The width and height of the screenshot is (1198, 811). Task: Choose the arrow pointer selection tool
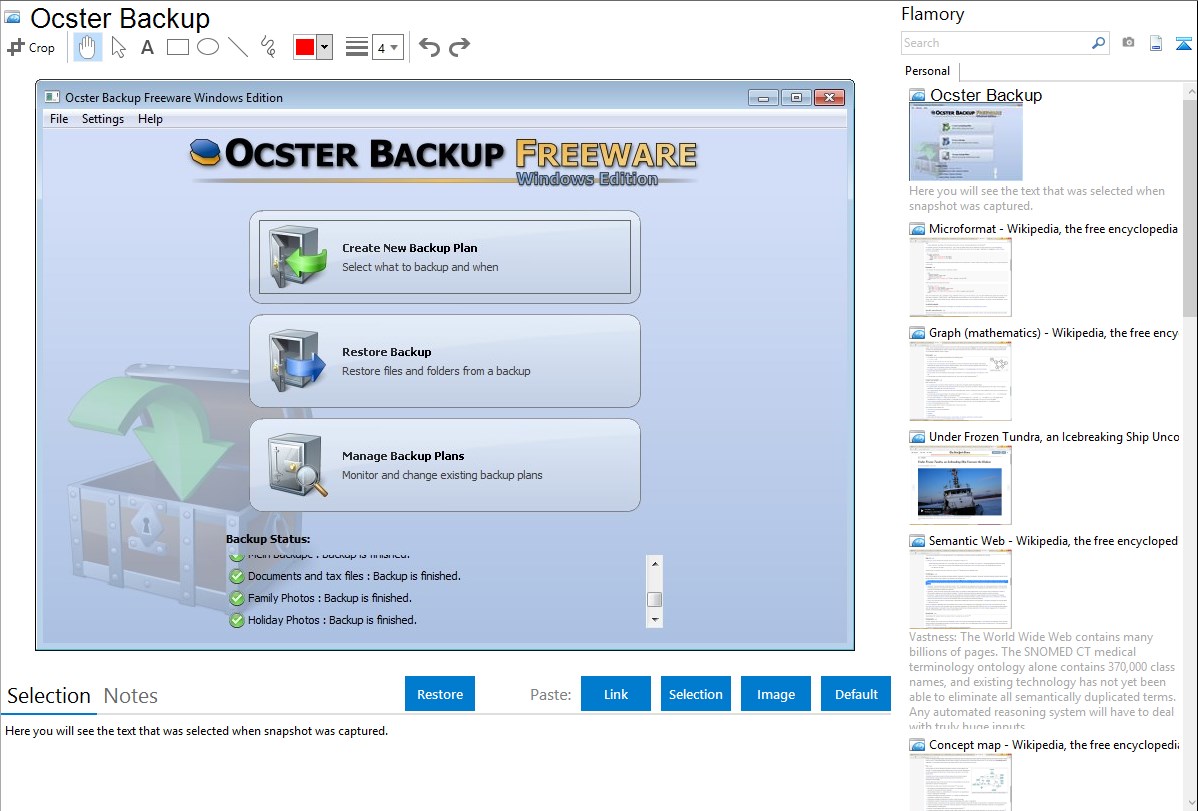(118, 47)
